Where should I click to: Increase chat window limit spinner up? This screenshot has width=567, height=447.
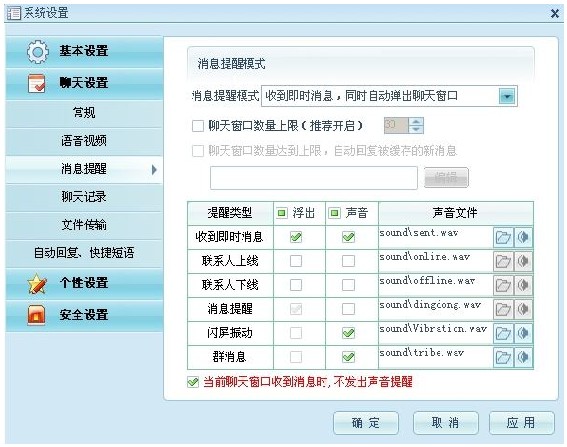pos(416,122)
